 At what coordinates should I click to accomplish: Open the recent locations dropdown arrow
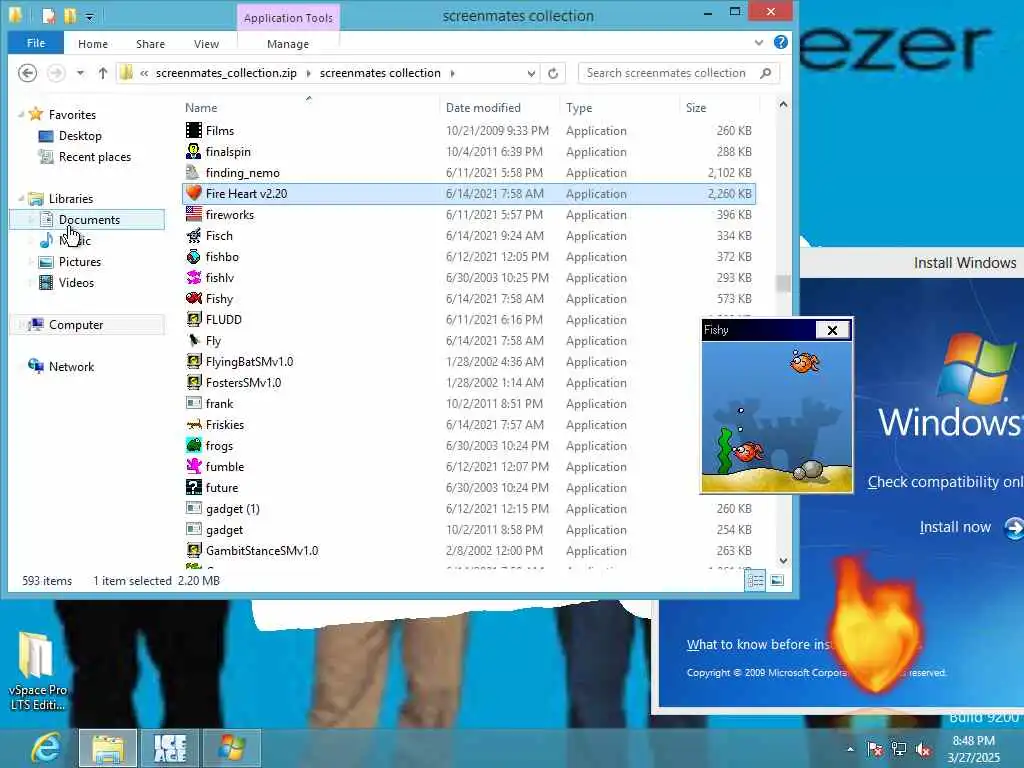pos(80,73)
